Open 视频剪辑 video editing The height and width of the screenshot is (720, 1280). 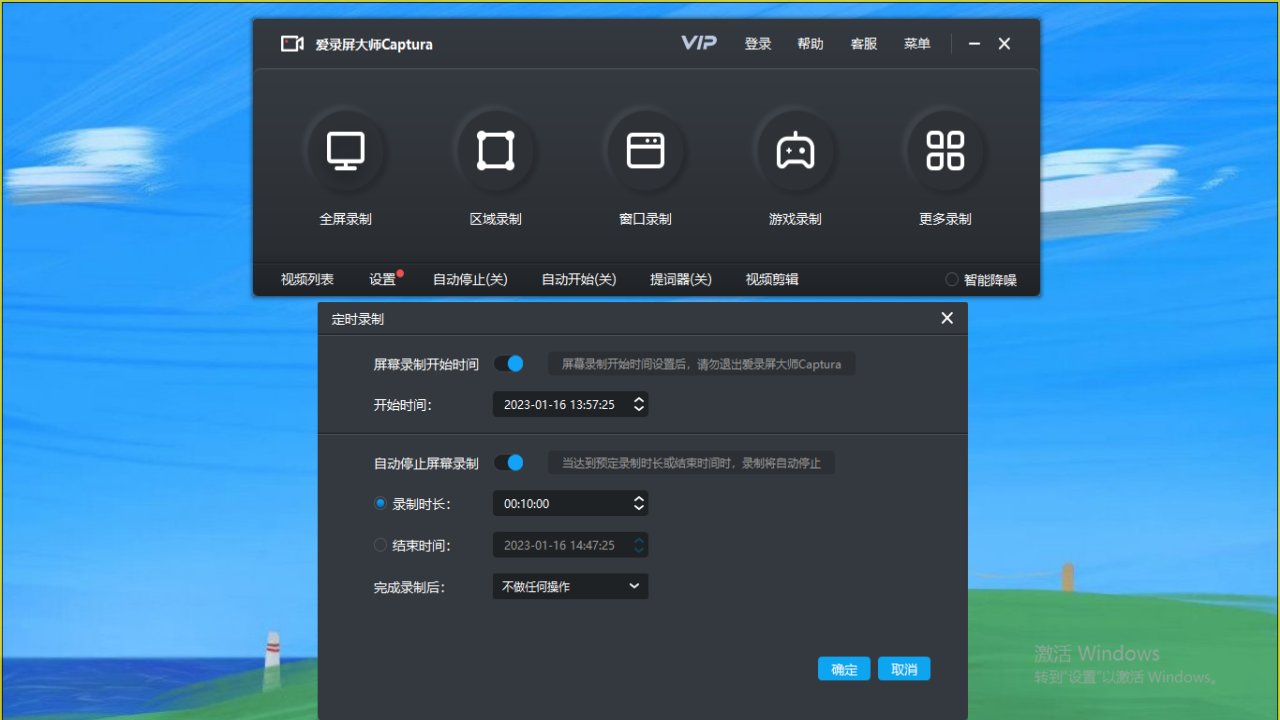[x=771, y=279]
